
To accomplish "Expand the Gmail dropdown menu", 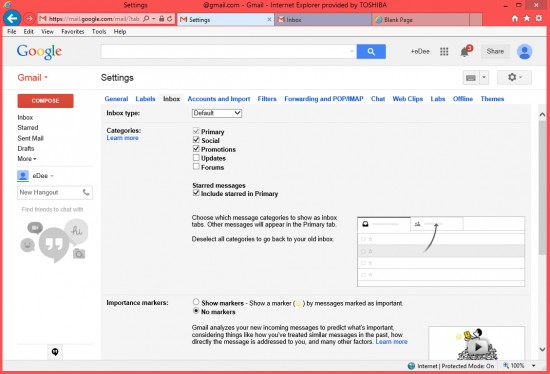I will 32,78.
